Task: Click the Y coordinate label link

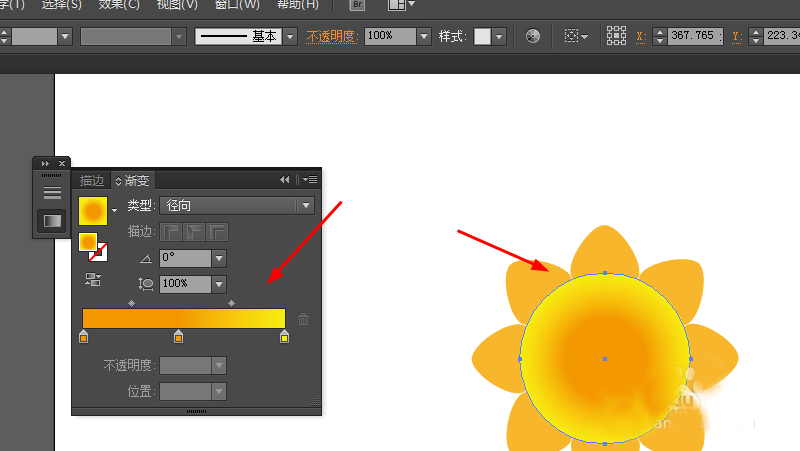Action: [737, 36]
